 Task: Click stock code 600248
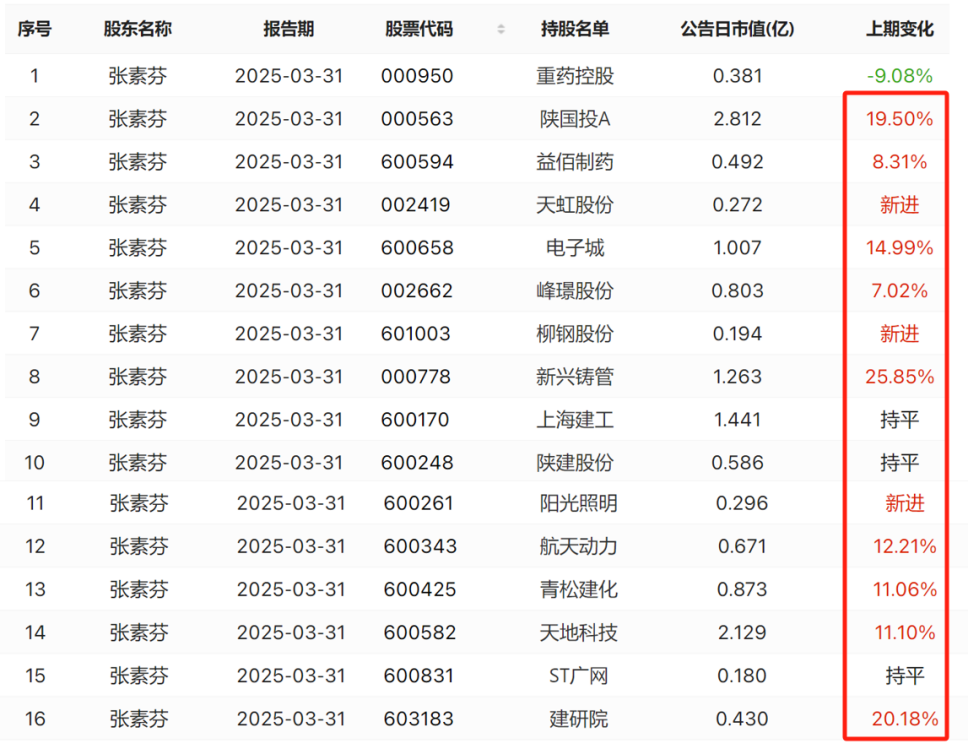pyautogui.click(x=417, y=462)
